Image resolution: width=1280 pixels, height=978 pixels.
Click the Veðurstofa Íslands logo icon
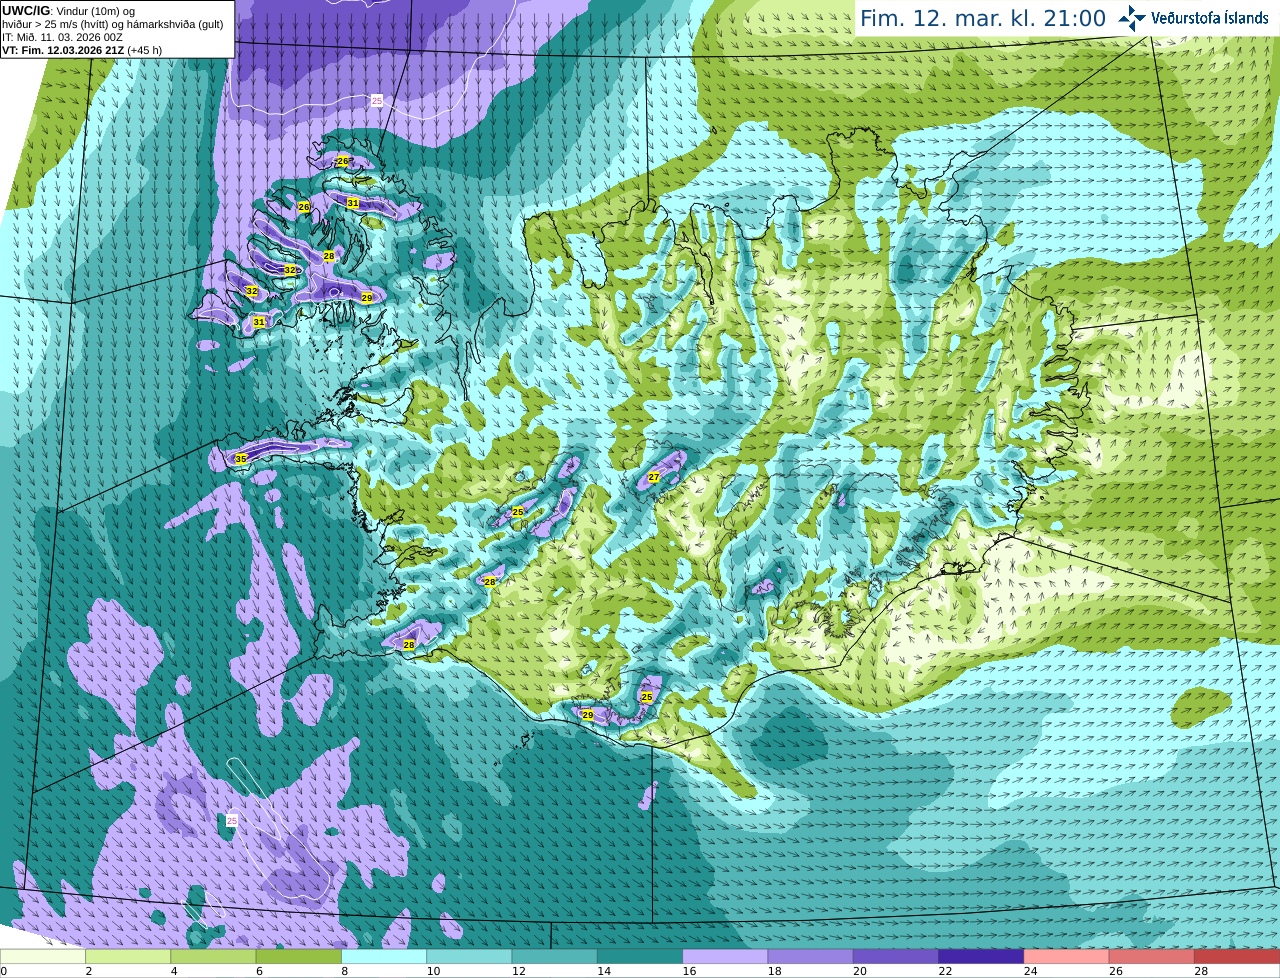(x=1132, y=18)
